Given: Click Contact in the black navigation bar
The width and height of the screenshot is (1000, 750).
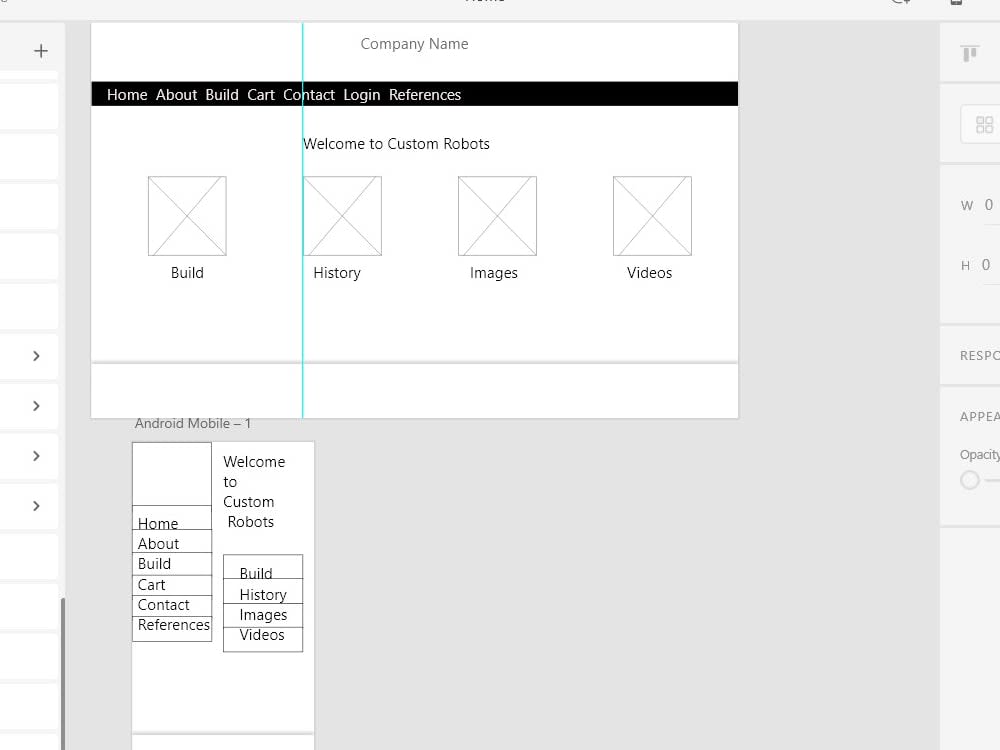Looking at the screenshot, I should 309,95.
